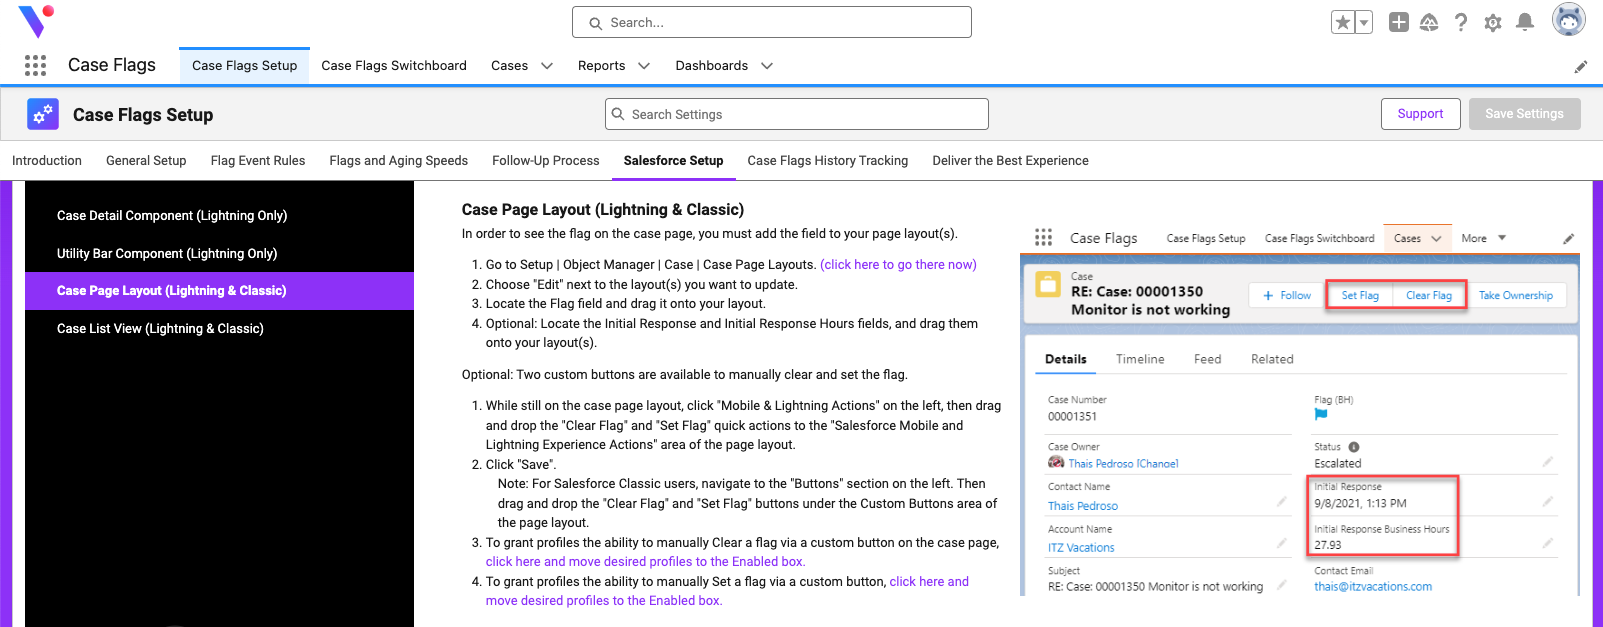
Task: Click the example case page screenshot
Action: 1300,409
